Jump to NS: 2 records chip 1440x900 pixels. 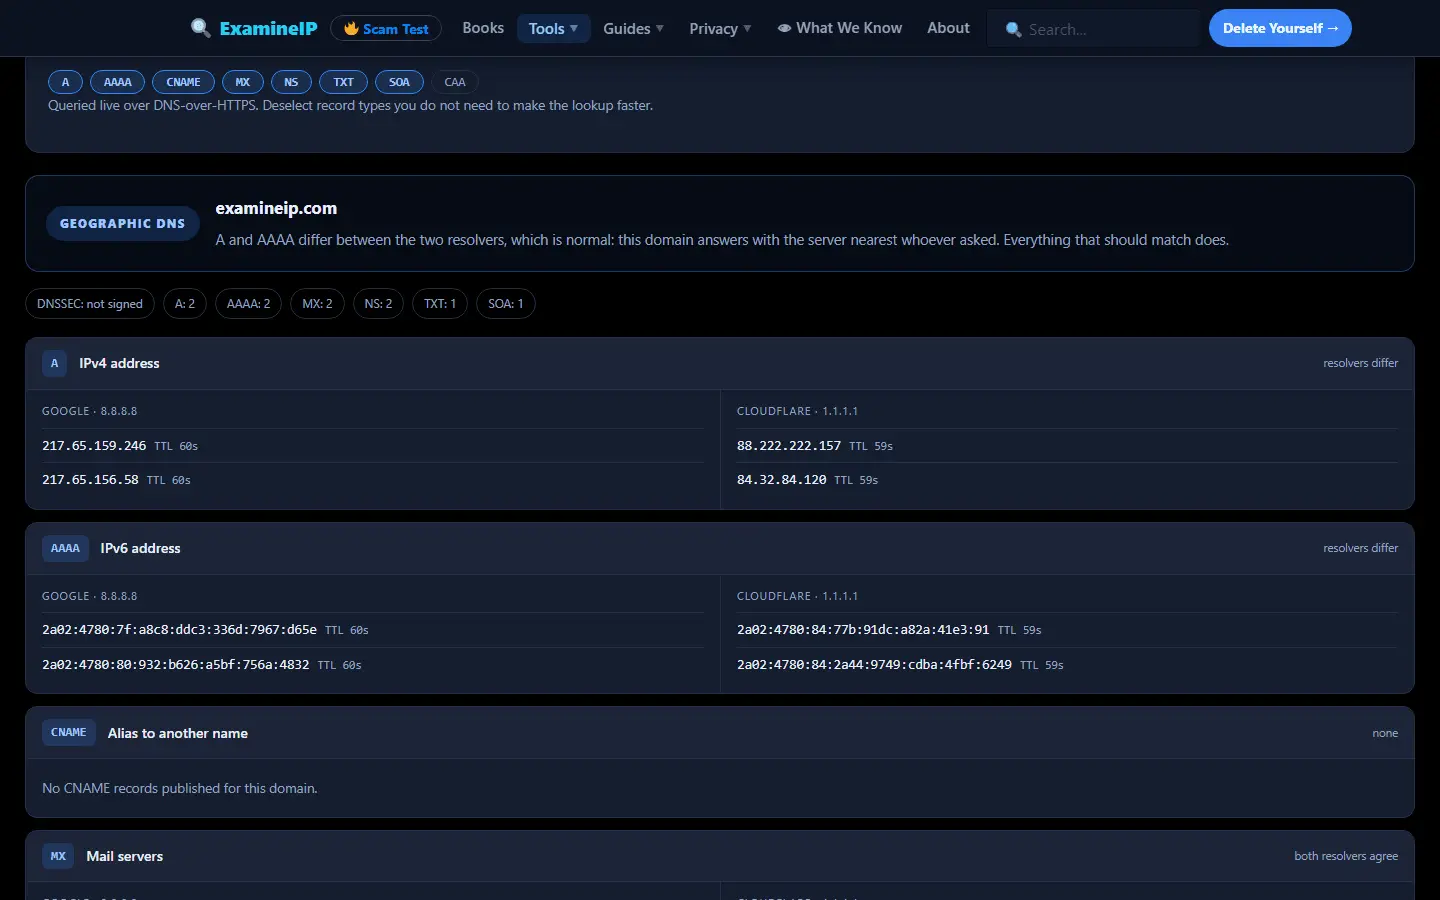[378, 304]
